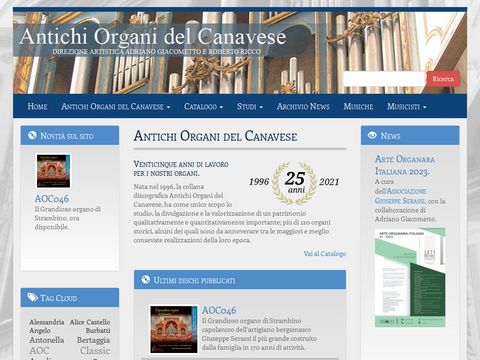Click the Direzione Artistica Adriano Giacometto subtitle

pos(157,52)
